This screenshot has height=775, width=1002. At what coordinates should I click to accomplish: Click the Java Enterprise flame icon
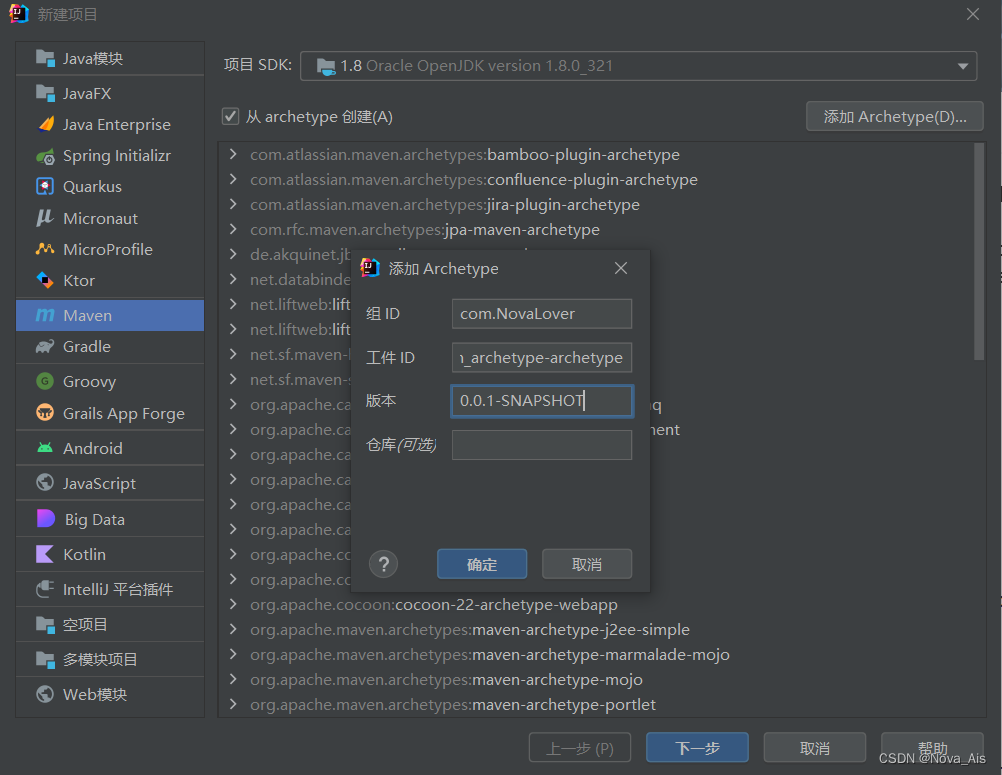[45, 124]
